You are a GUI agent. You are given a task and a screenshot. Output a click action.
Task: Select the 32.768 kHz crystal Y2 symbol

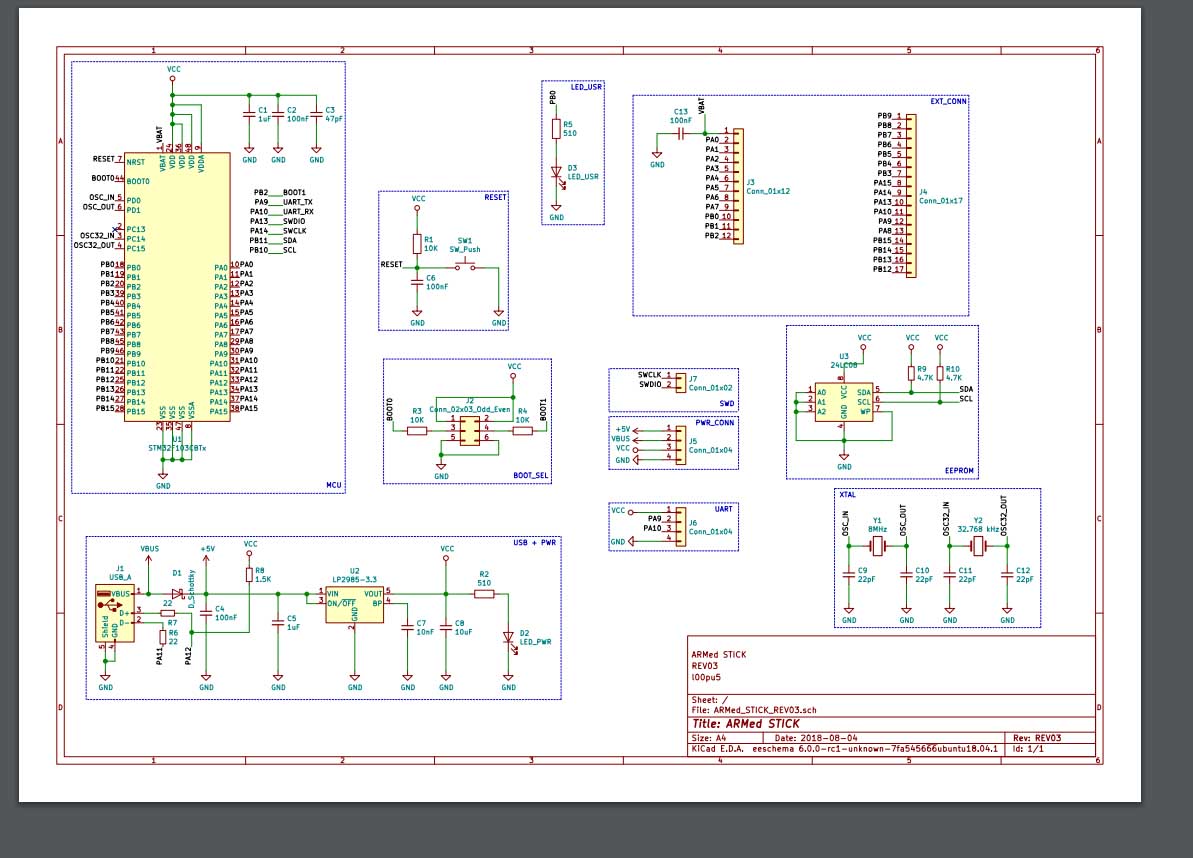[978, 546]
